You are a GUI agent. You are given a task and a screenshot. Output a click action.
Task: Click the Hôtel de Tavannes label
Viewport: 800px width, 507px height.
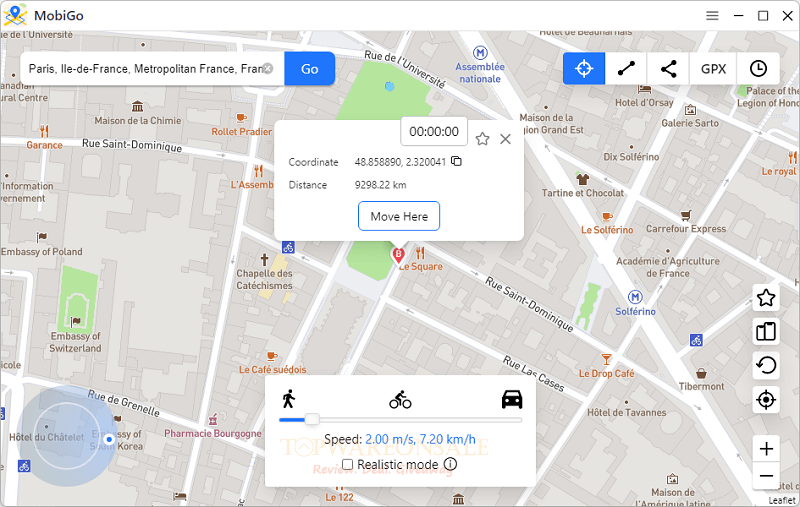(x=627, y=412)
